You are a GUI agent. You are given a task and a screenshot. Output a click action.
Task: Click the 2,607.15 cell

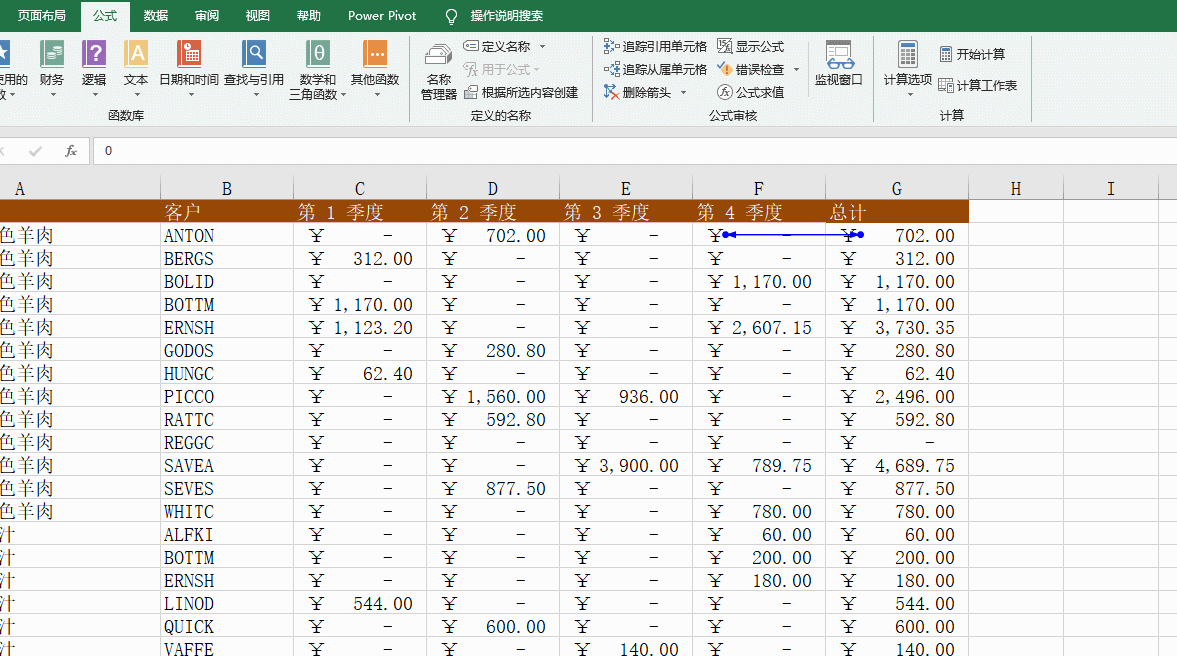pos(759,327)
